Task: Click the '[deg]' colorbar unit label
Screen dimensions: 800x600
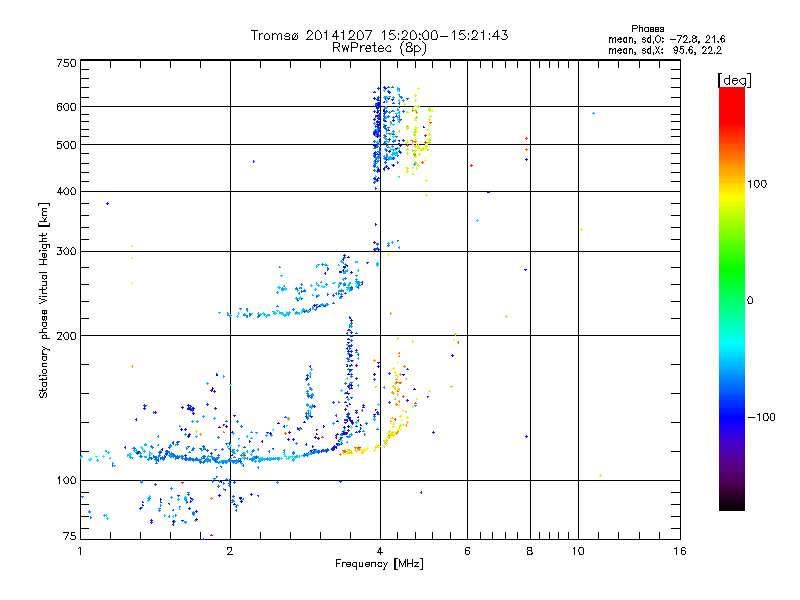Action: coord(734,80)
